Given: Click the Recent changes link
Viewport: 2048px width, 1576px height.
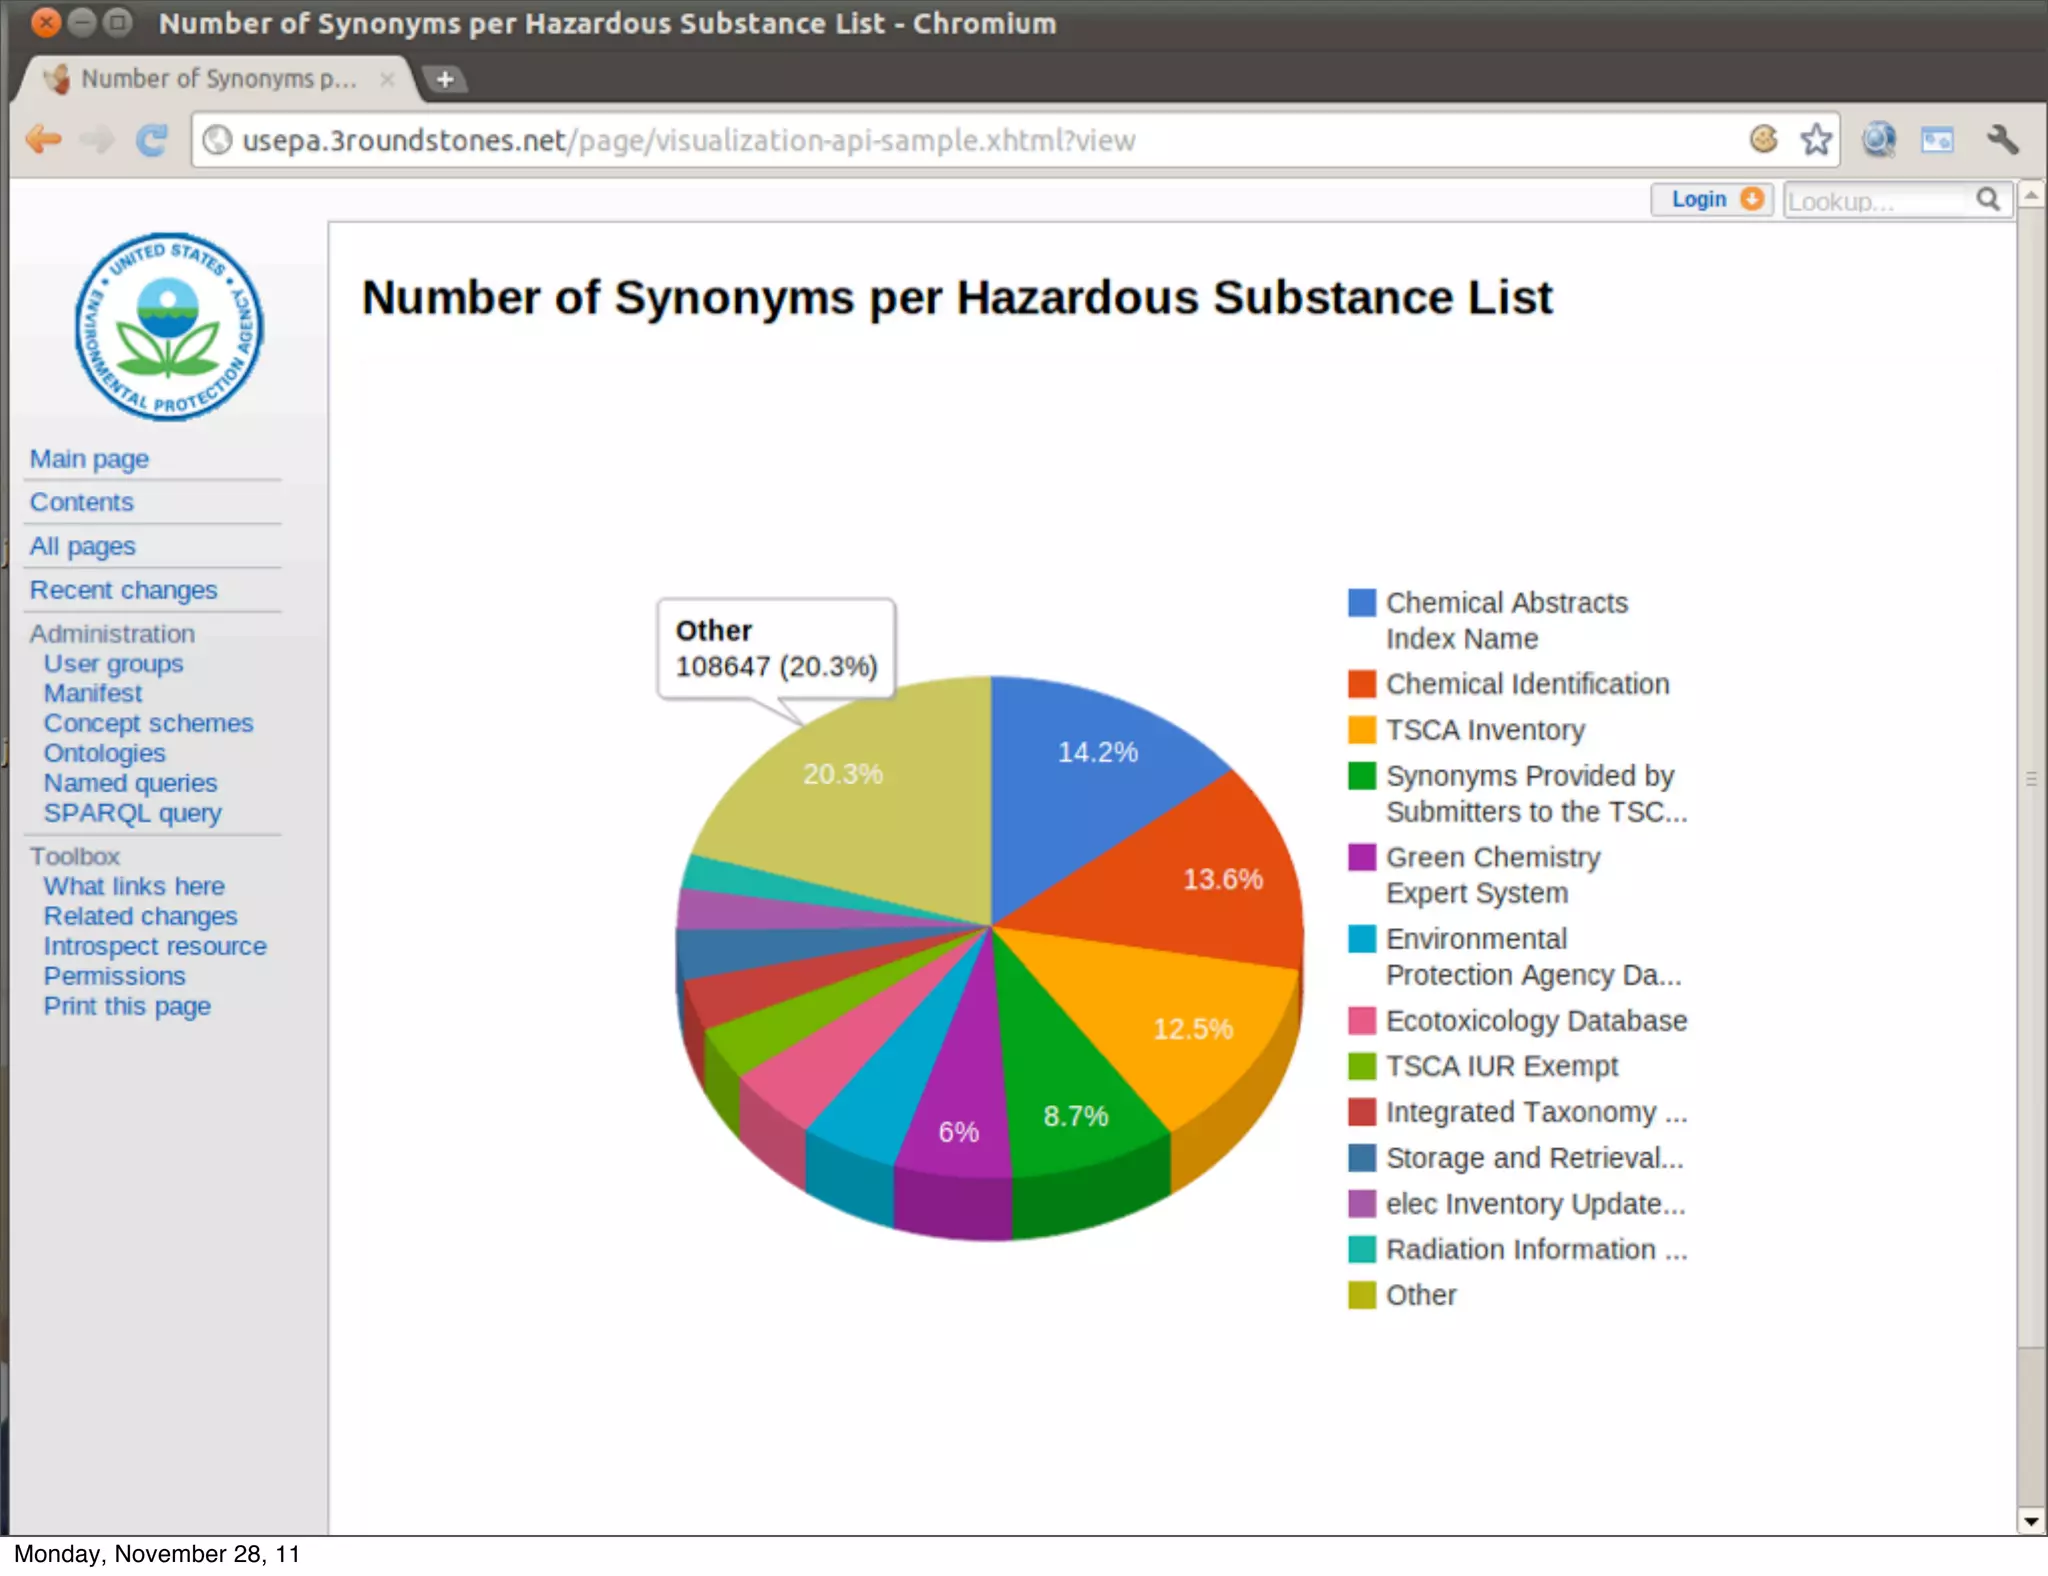Looking at the screenshot, I should (x=123, y=590).
